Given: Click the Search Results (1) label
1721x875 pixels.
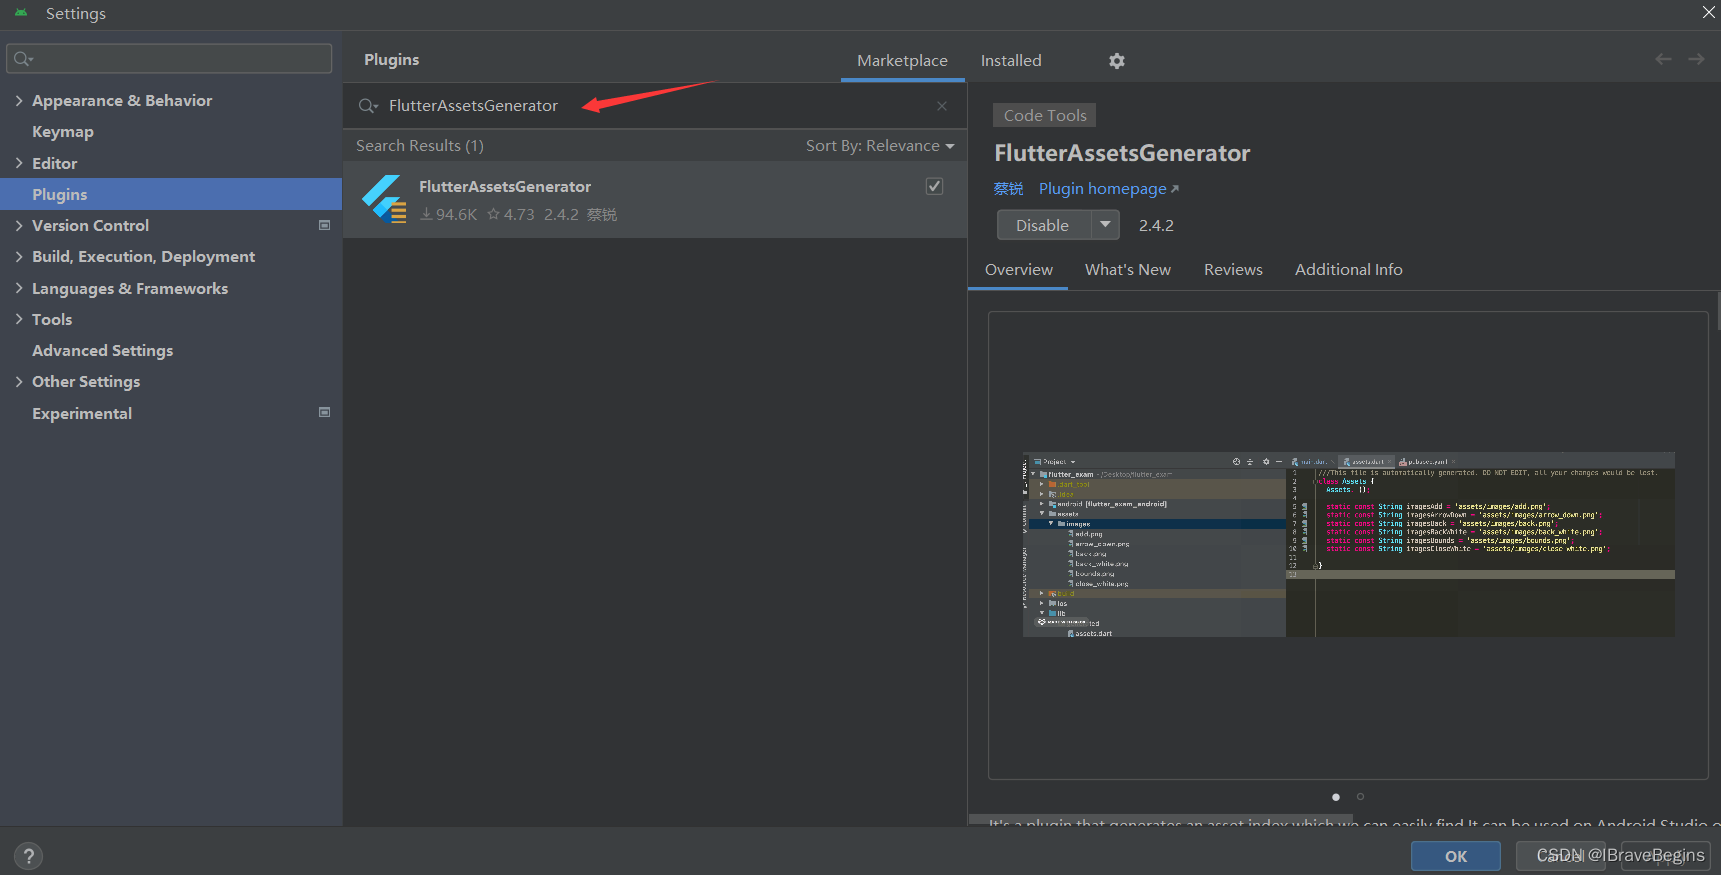Looking at the screenshot, I should point(420,146).
